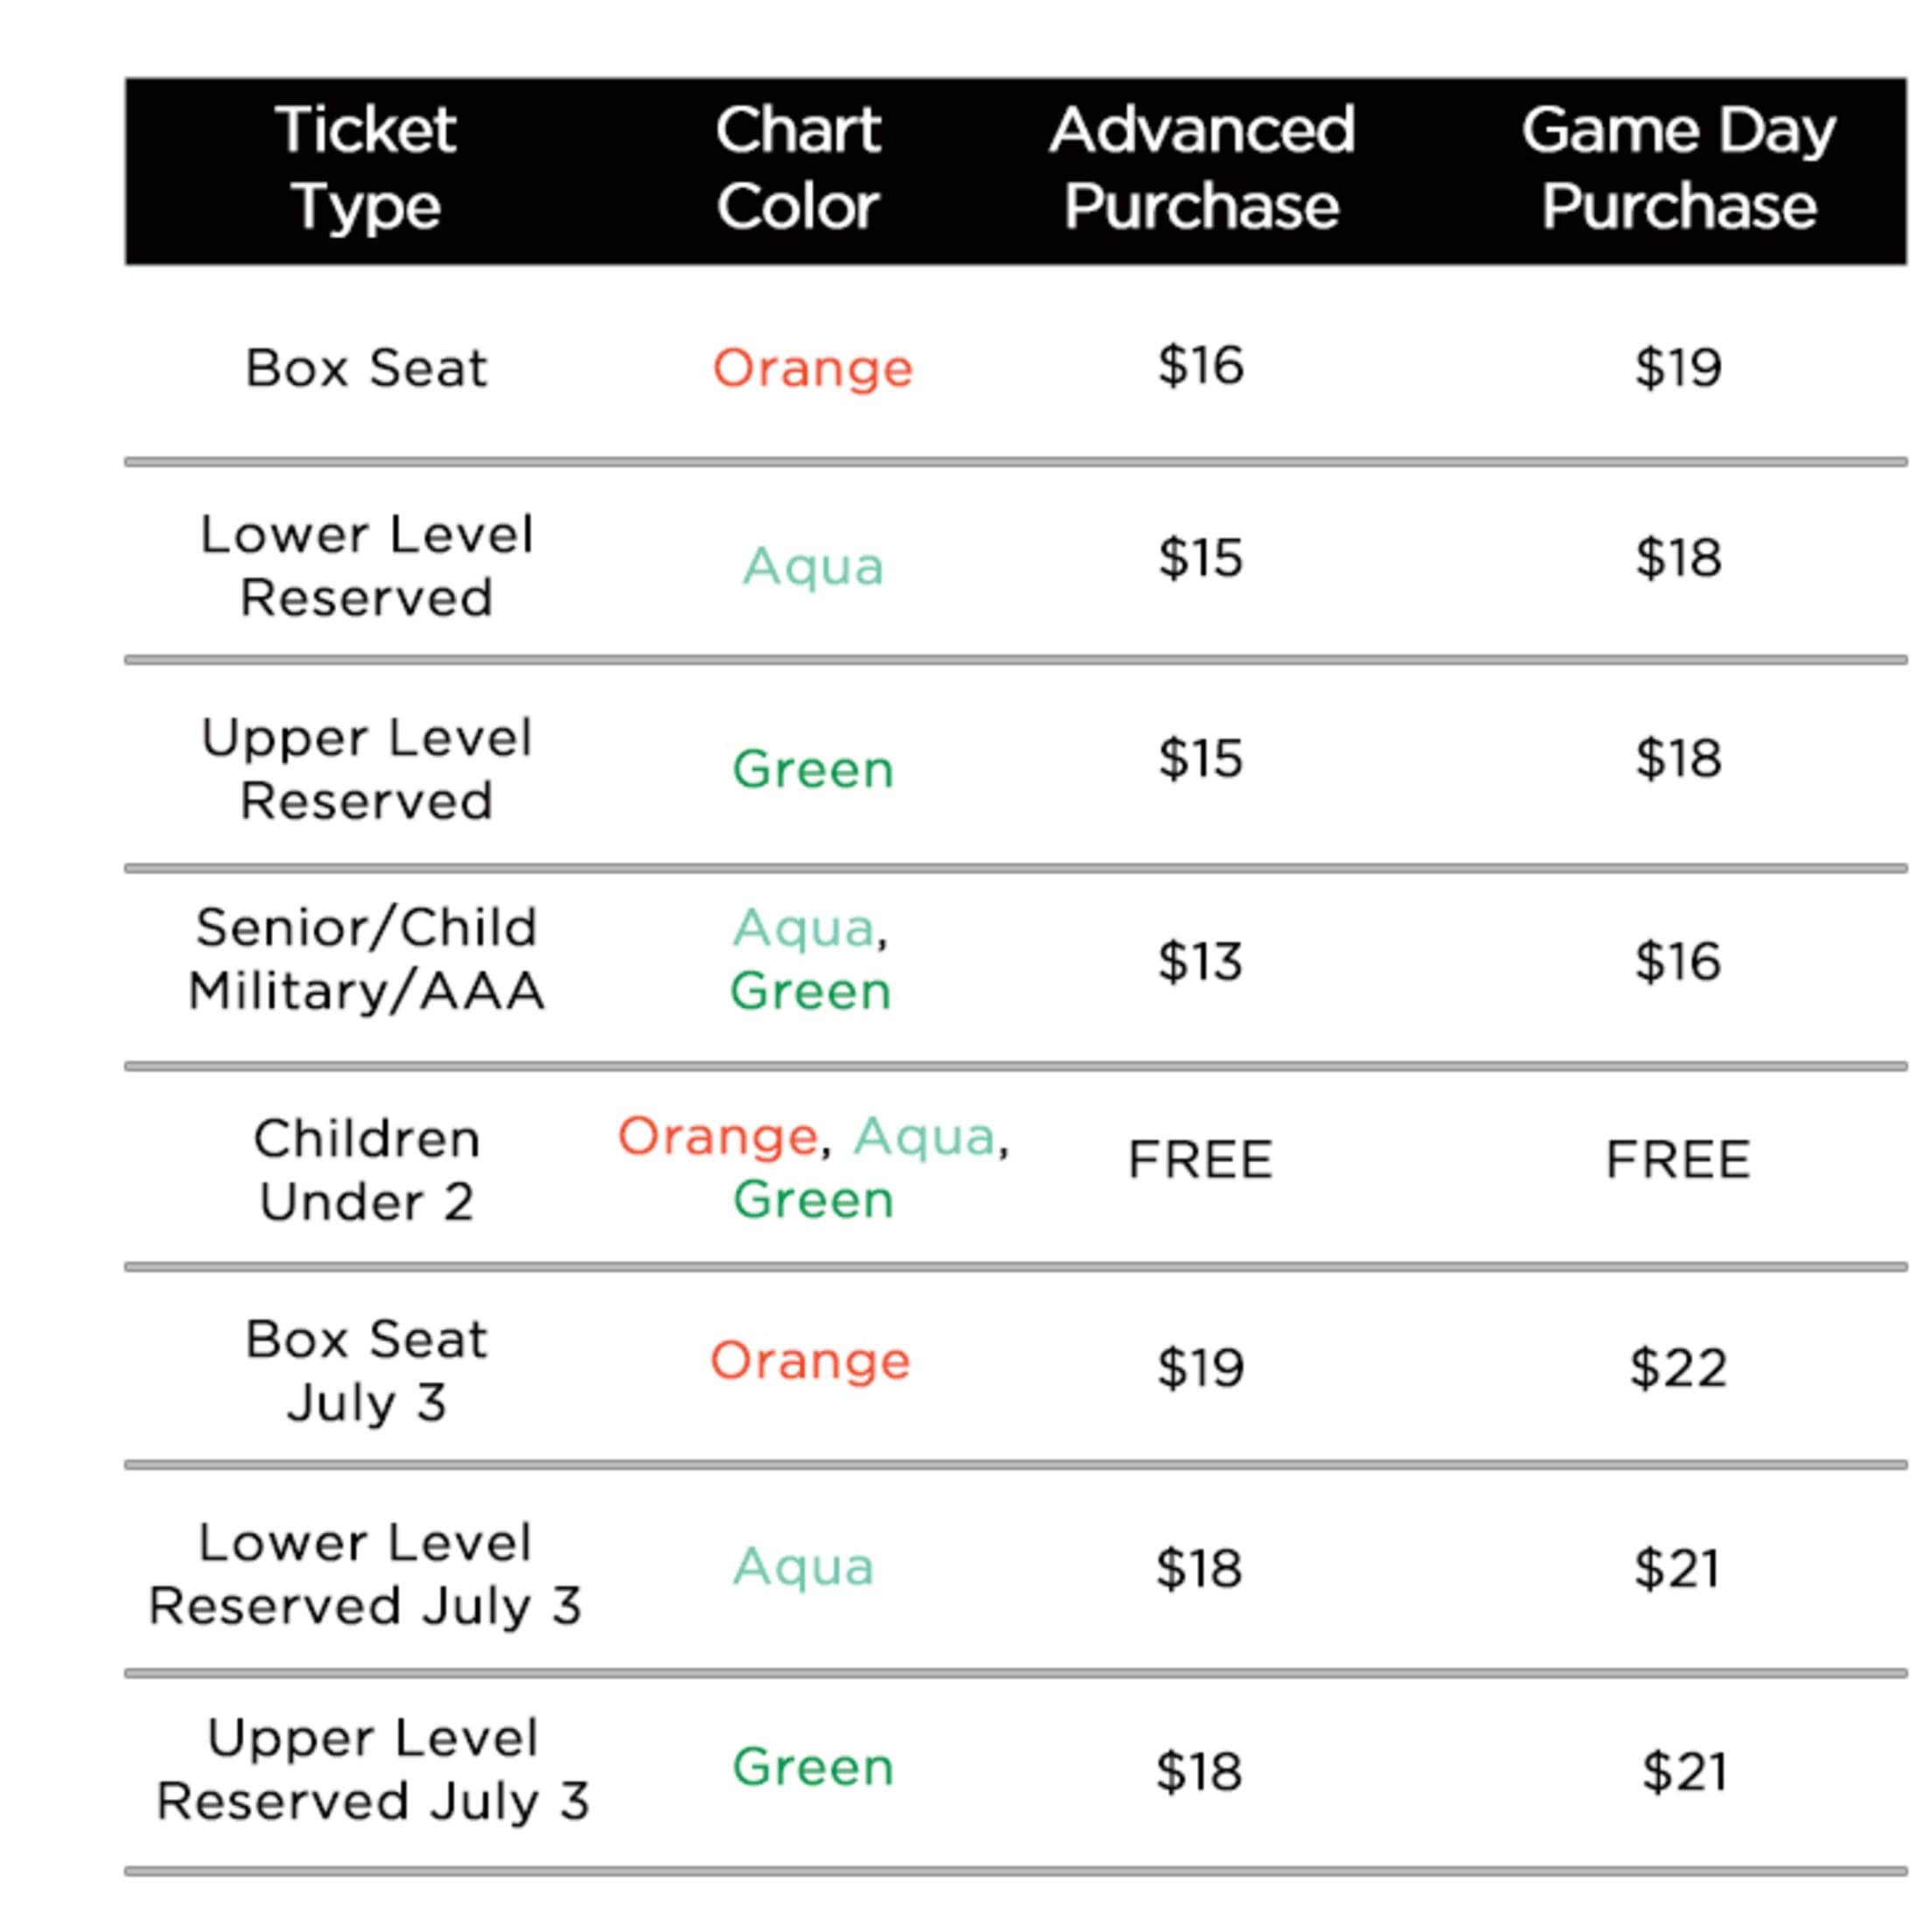1932x1932 pixels.
Task: Click the $19 Box Seat game day price
Action: click(x=1678, y=367)
